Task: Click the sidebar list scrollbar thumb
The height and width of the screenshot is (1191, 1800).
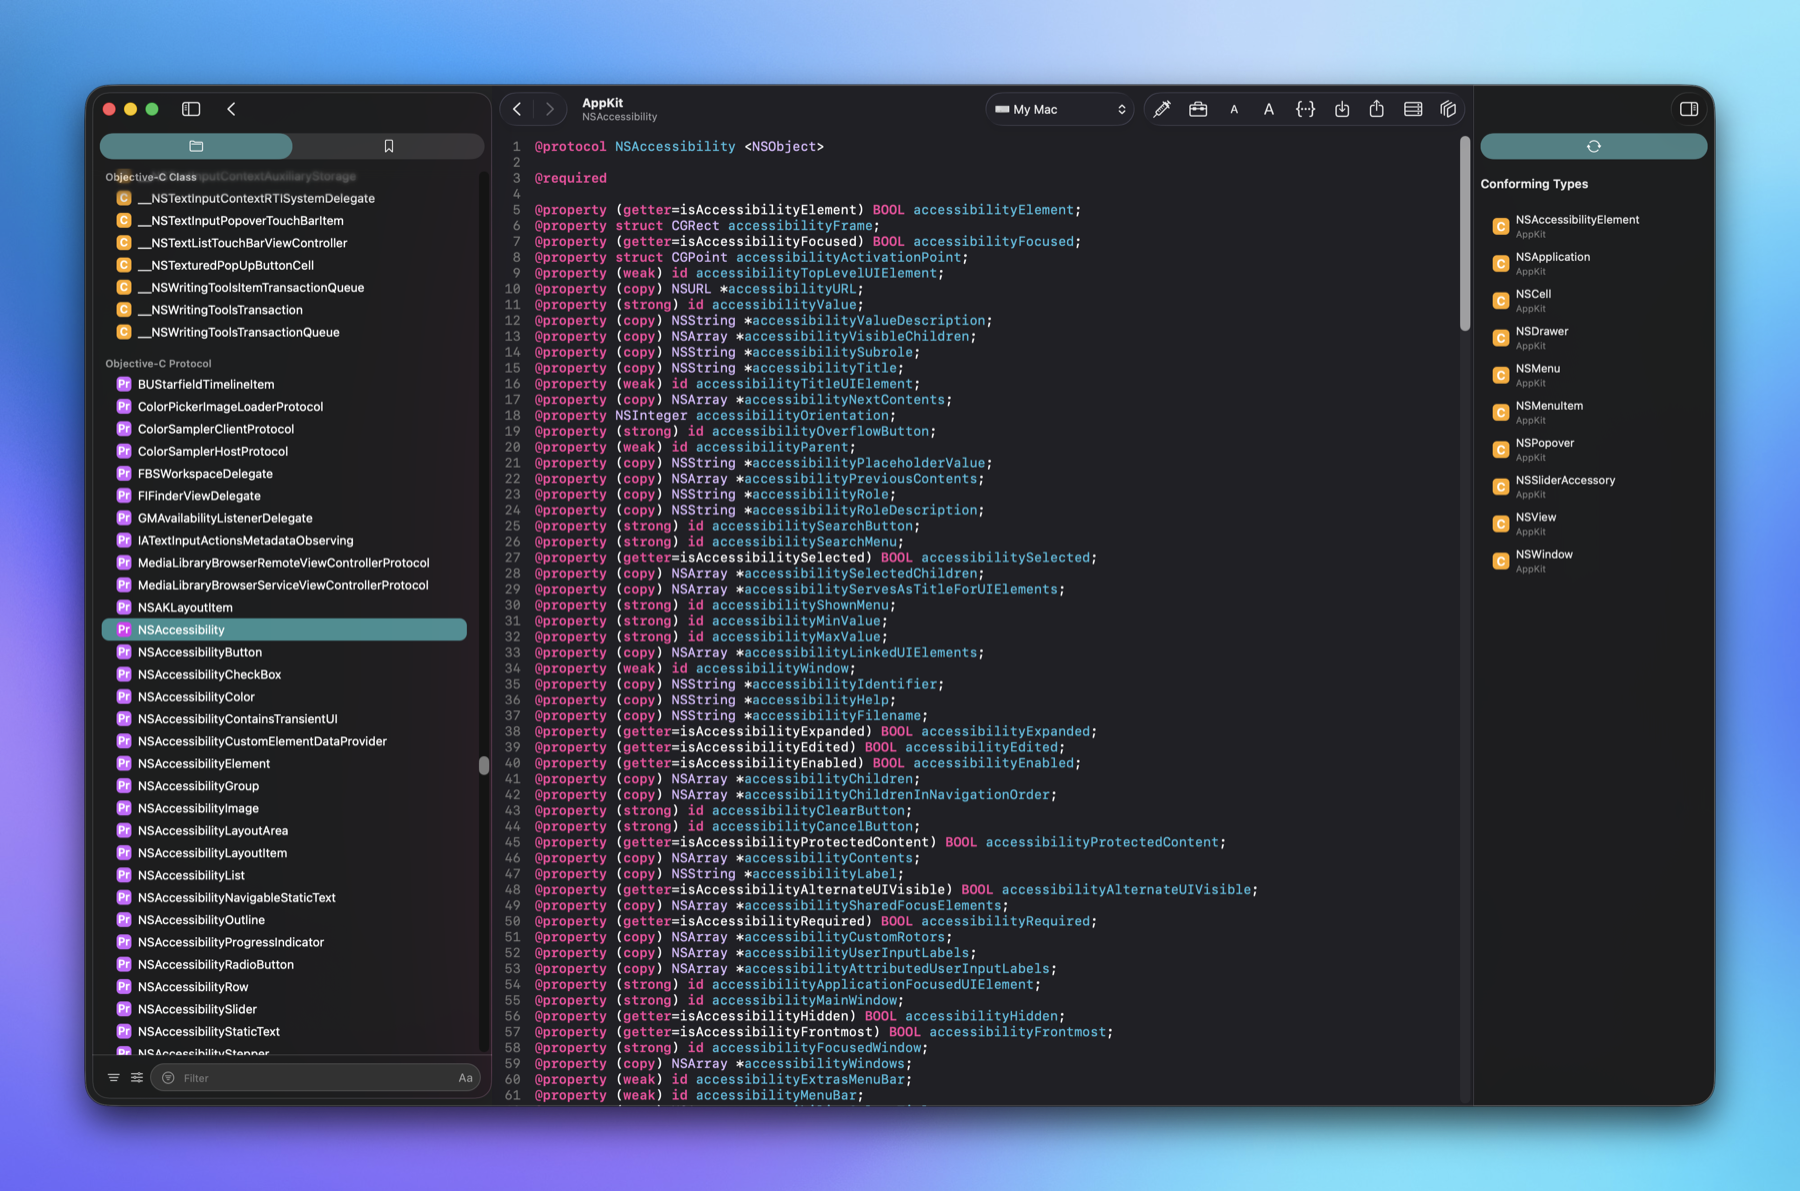Action: coord(484,765)
